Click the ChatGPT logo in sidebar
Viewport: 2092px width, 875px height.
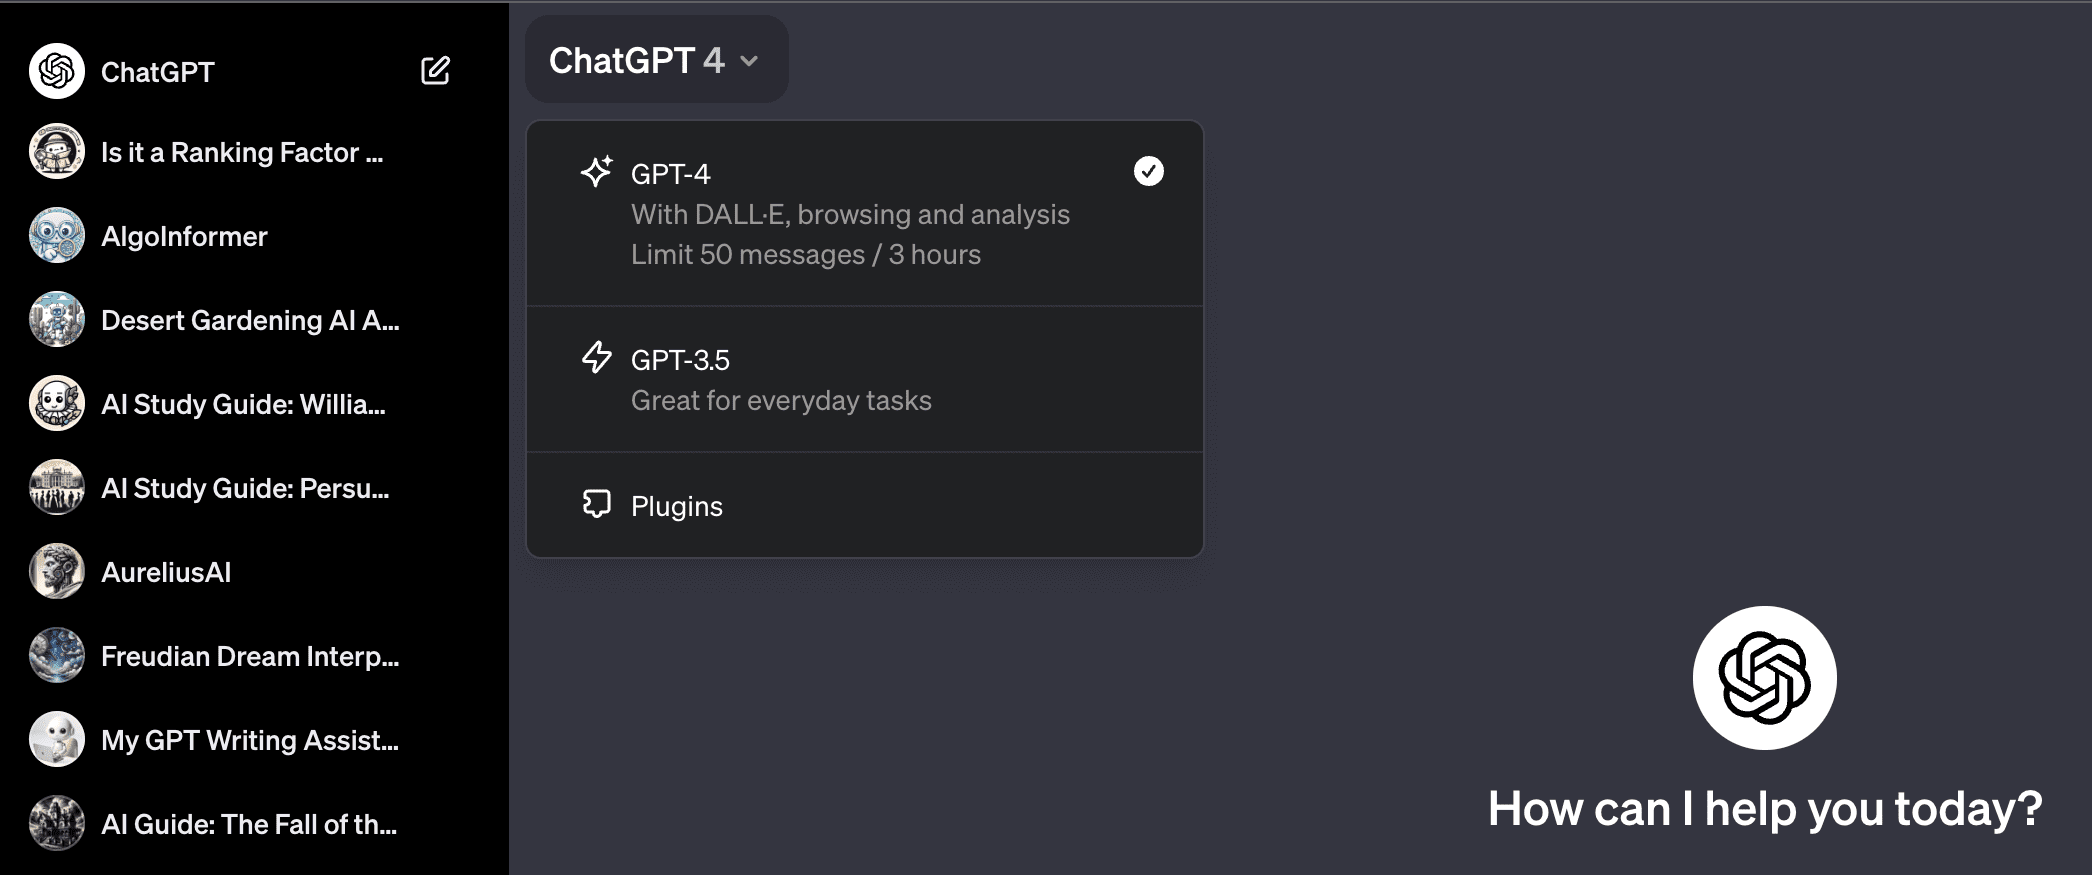point(57,71)
